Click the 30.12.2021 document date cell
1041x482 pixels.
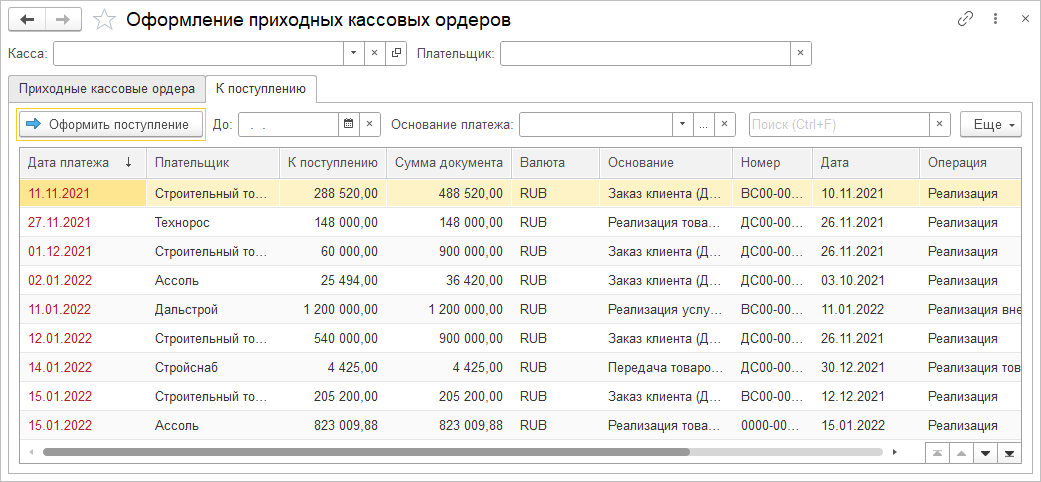point(866,367)
